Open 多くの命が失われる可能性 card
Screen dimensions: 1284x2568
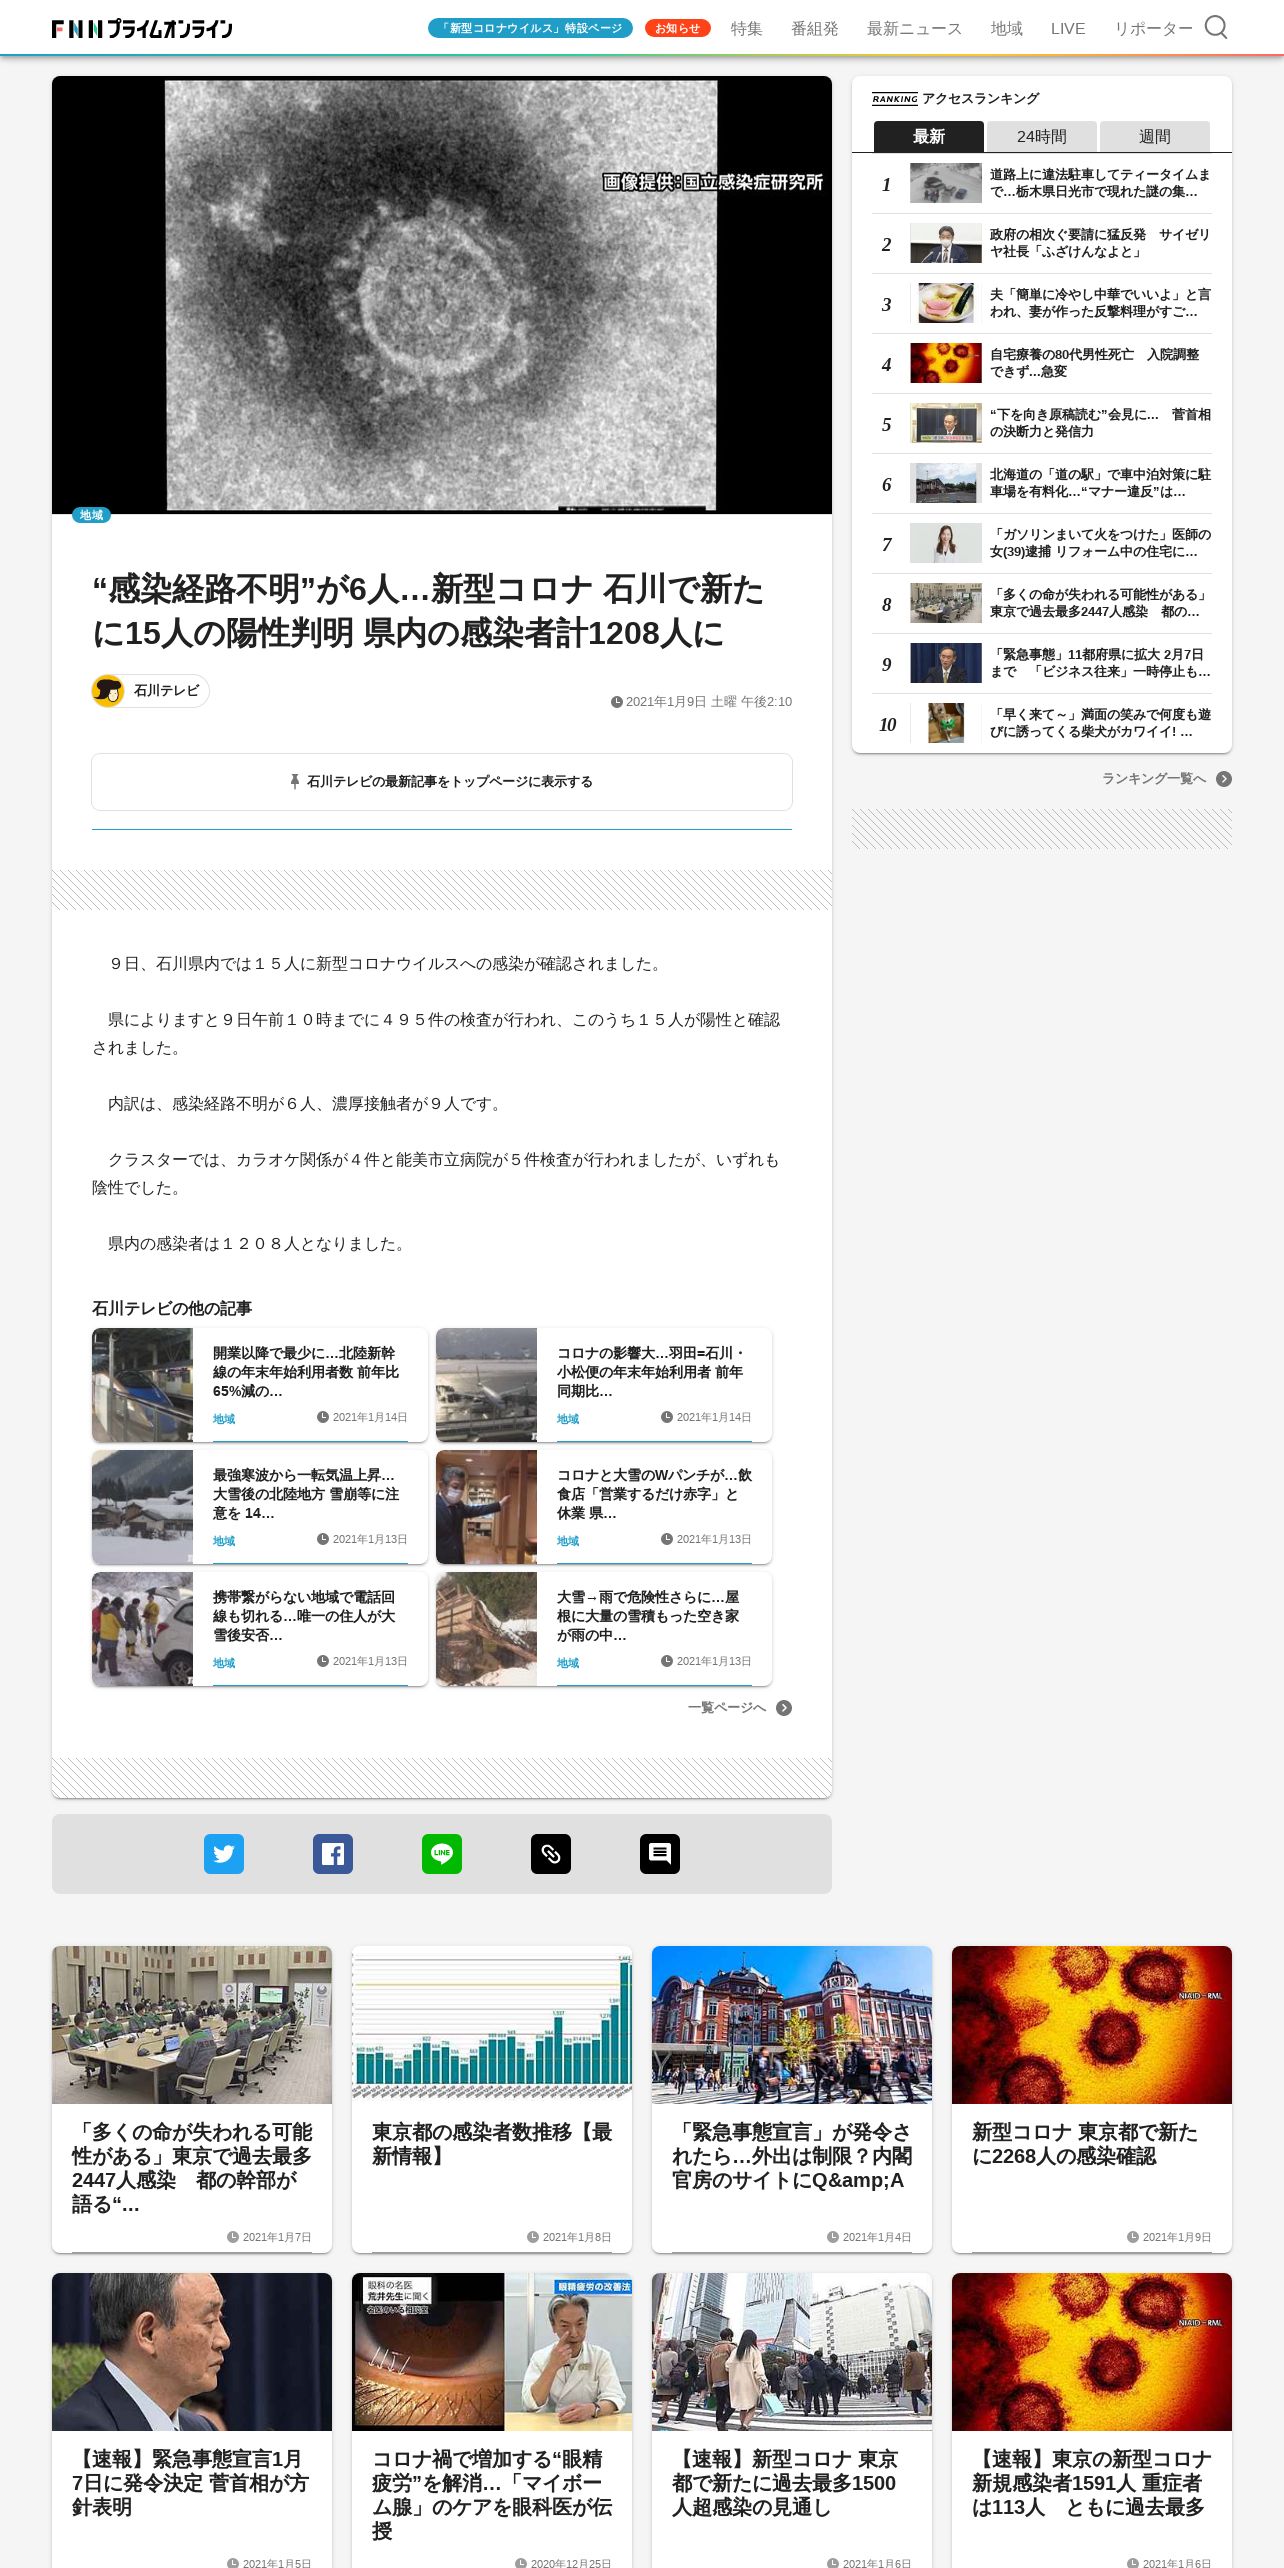tap(192, 2099)
